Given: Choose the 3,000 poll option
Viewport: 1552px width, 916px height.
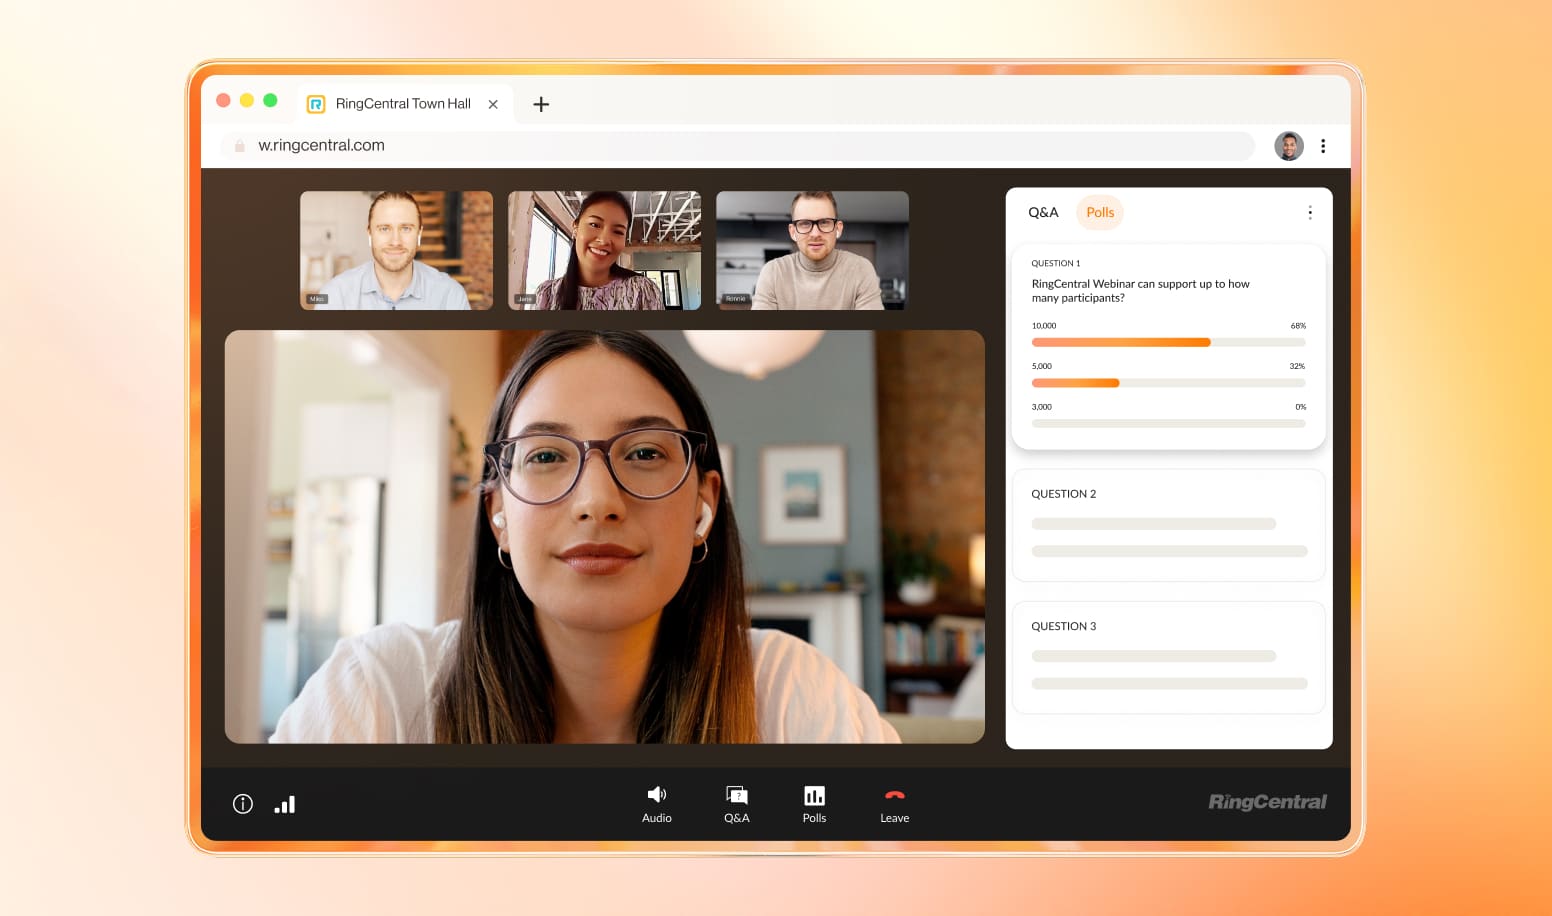Looking at the screenshot, I should point(1168,423).
